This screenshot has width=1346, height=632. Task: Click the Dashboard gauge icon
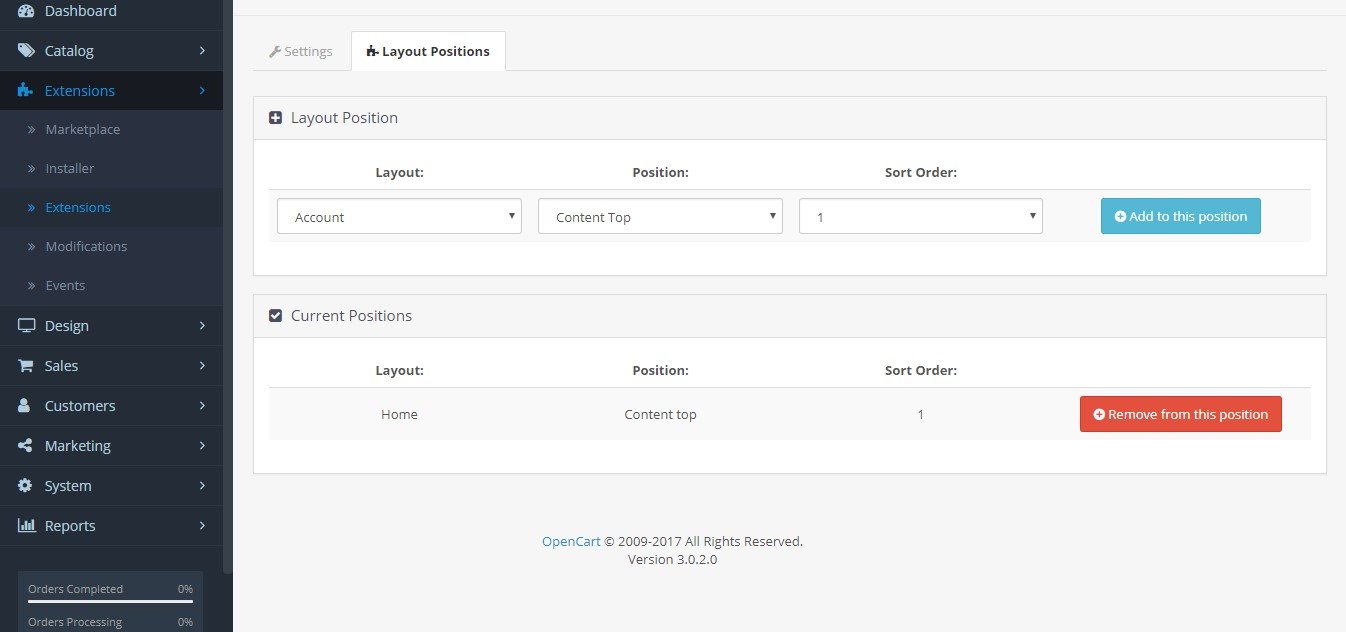[26, 11]
